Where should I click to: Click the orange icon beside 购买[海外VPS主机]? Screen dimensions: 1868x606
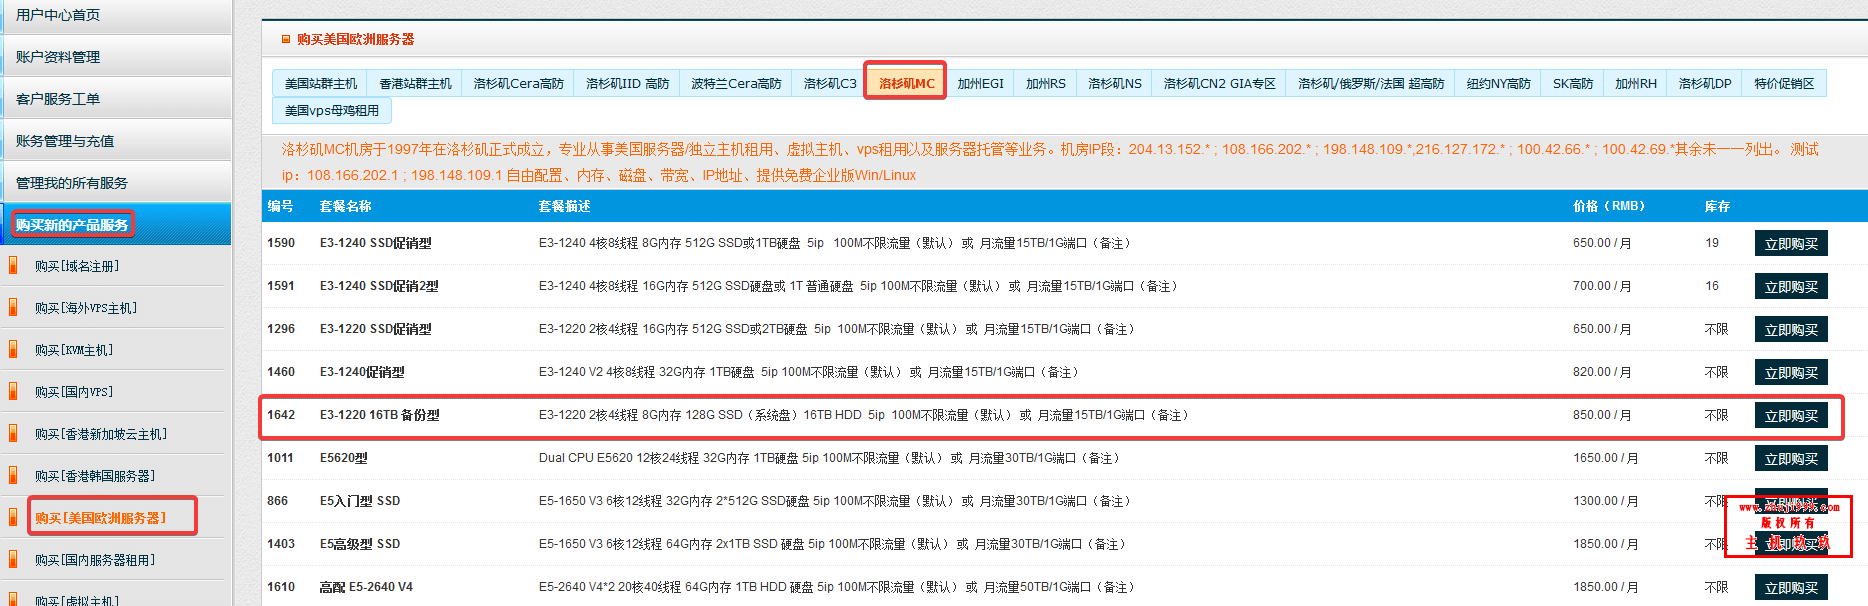pyautogui.click(x=13, y=308)
